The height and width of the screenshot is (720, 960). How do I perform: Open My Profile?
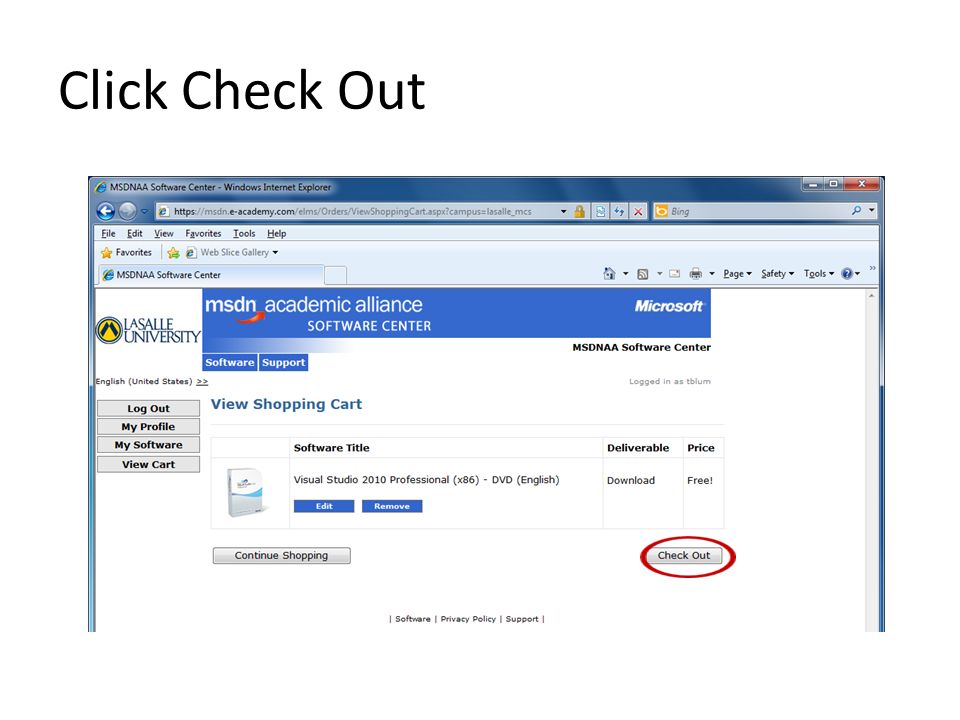click(148, 427)
